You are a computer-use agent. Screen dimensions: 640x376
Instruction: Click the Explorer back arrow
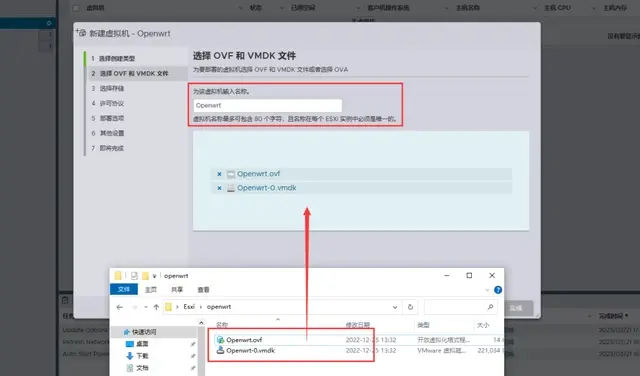(120, 307)
